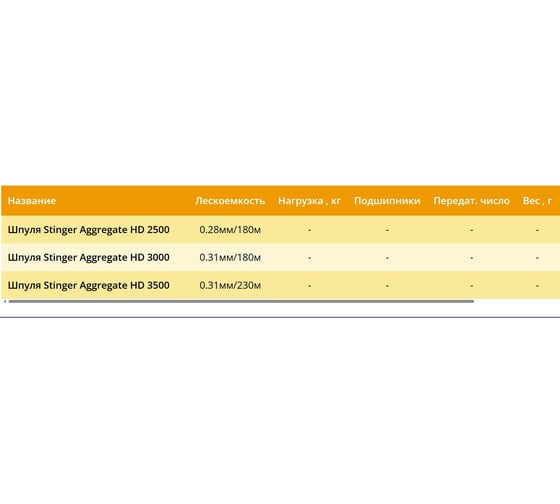Click the Название column header
Image resolution: width=560 pixels, height=504 pixels.
point(32,201)
